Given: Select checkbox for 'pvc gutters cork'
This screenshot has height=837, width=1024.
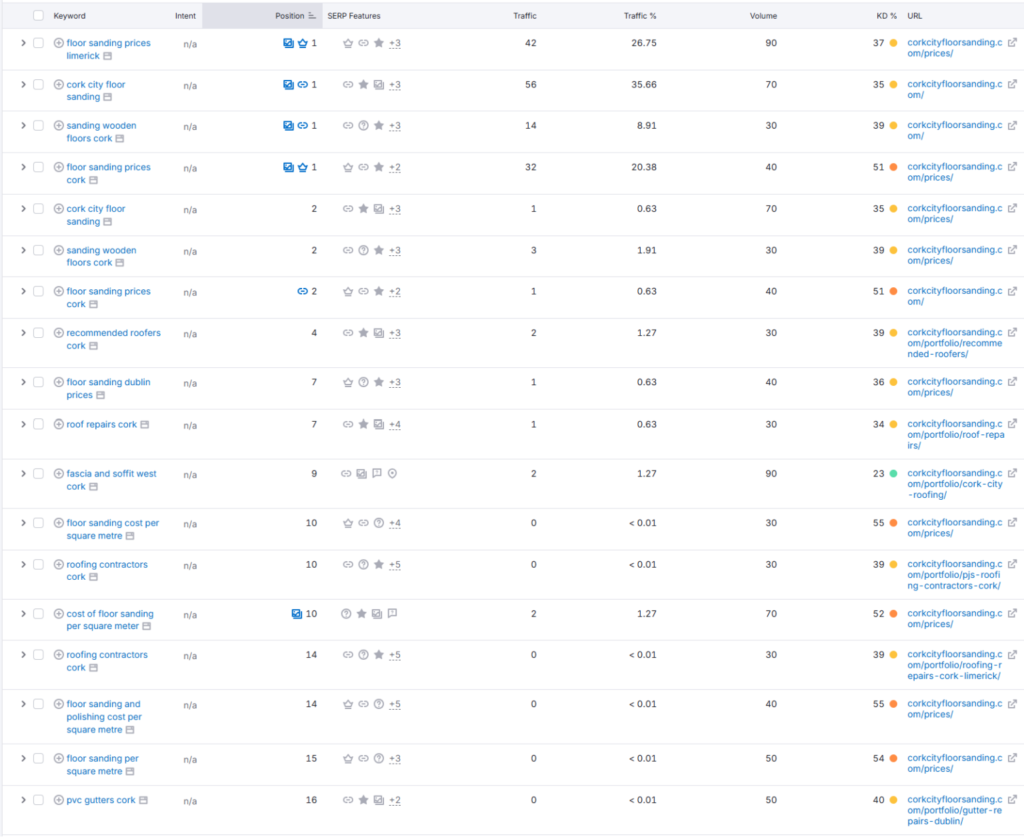Looking at the screenshot, I should point(39,800).
